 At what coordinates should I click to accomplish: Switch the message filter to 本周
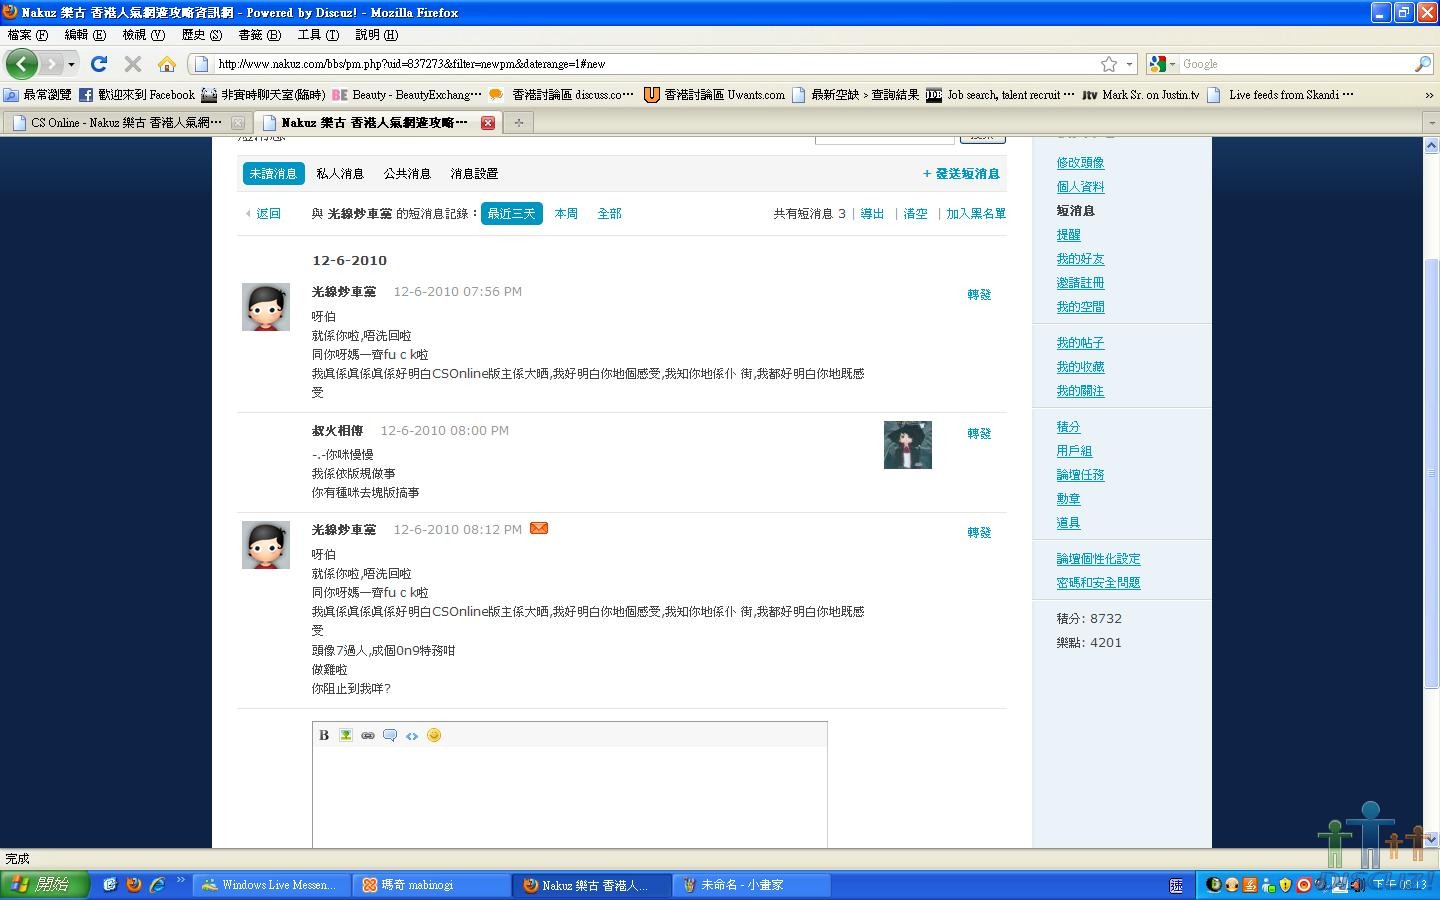(566, 214)
